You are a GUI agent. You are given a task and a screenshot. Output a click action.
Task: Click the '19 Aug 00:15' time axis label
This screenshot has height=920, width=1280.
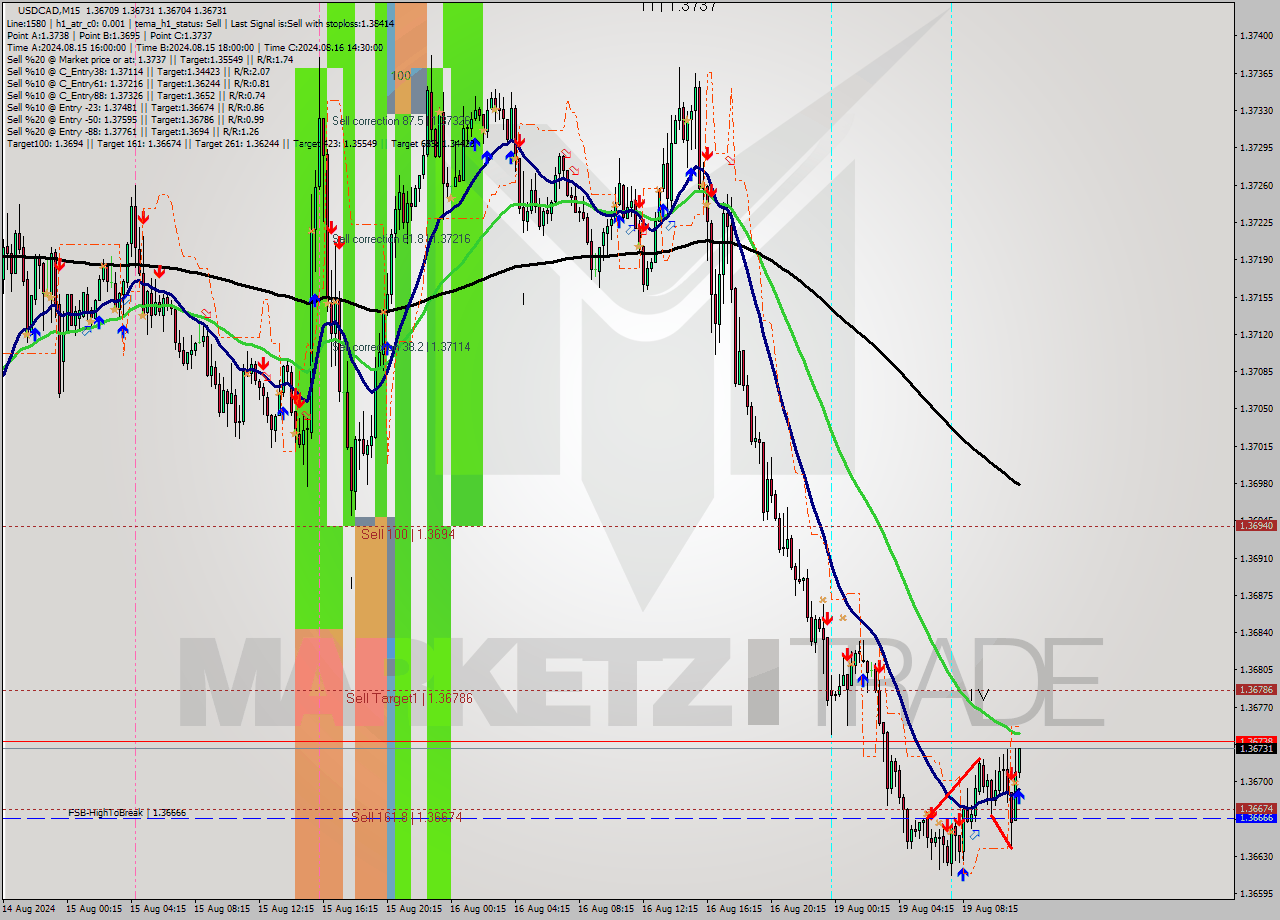coord(862,910)
